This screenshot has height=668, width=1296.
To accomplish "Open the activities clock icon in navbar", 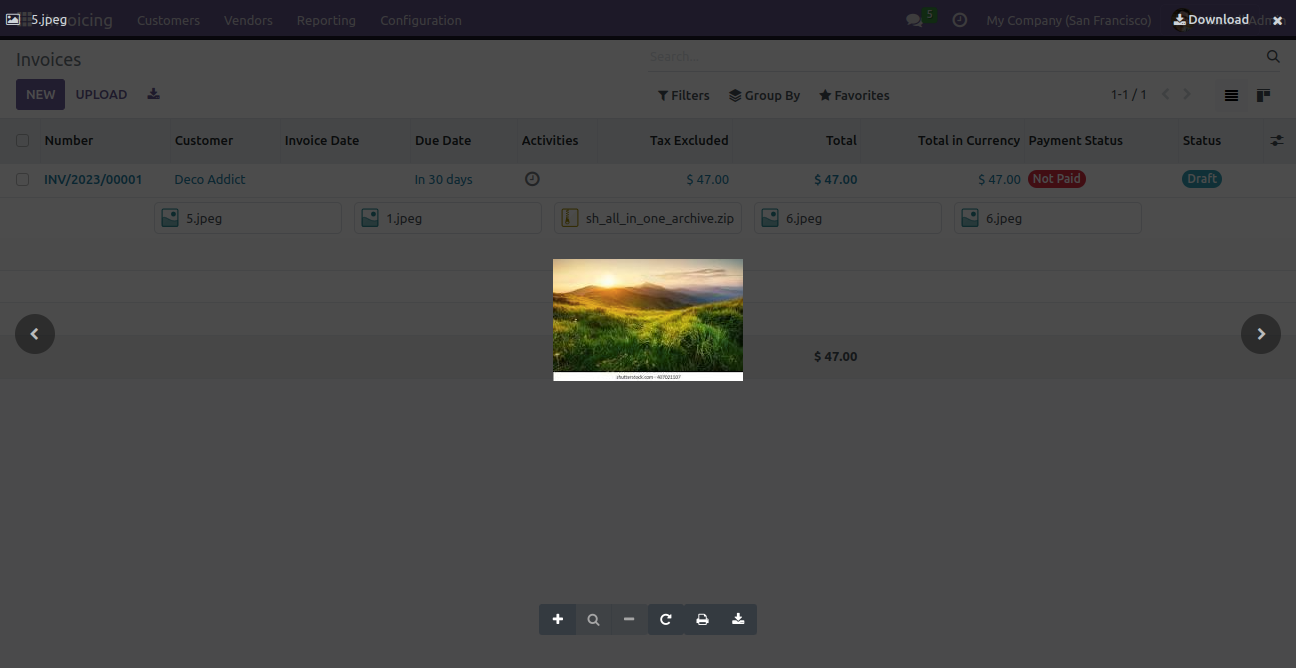I will tap(960, 20).
